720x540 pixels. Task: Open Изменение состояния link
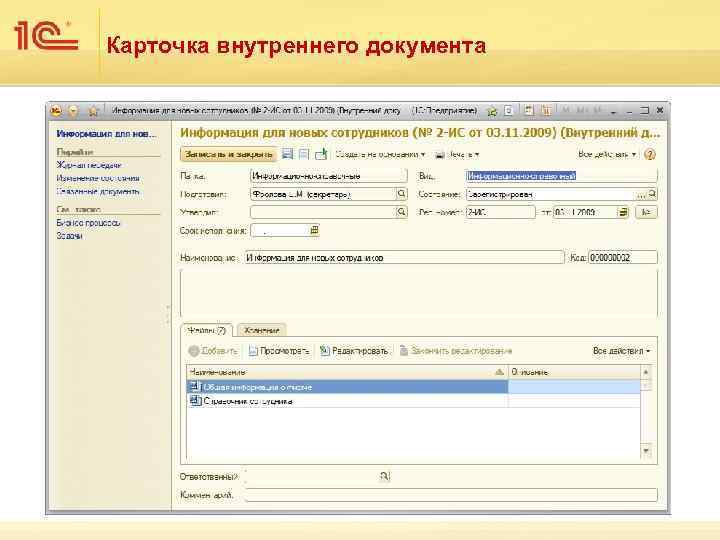[x=98, y=178]
